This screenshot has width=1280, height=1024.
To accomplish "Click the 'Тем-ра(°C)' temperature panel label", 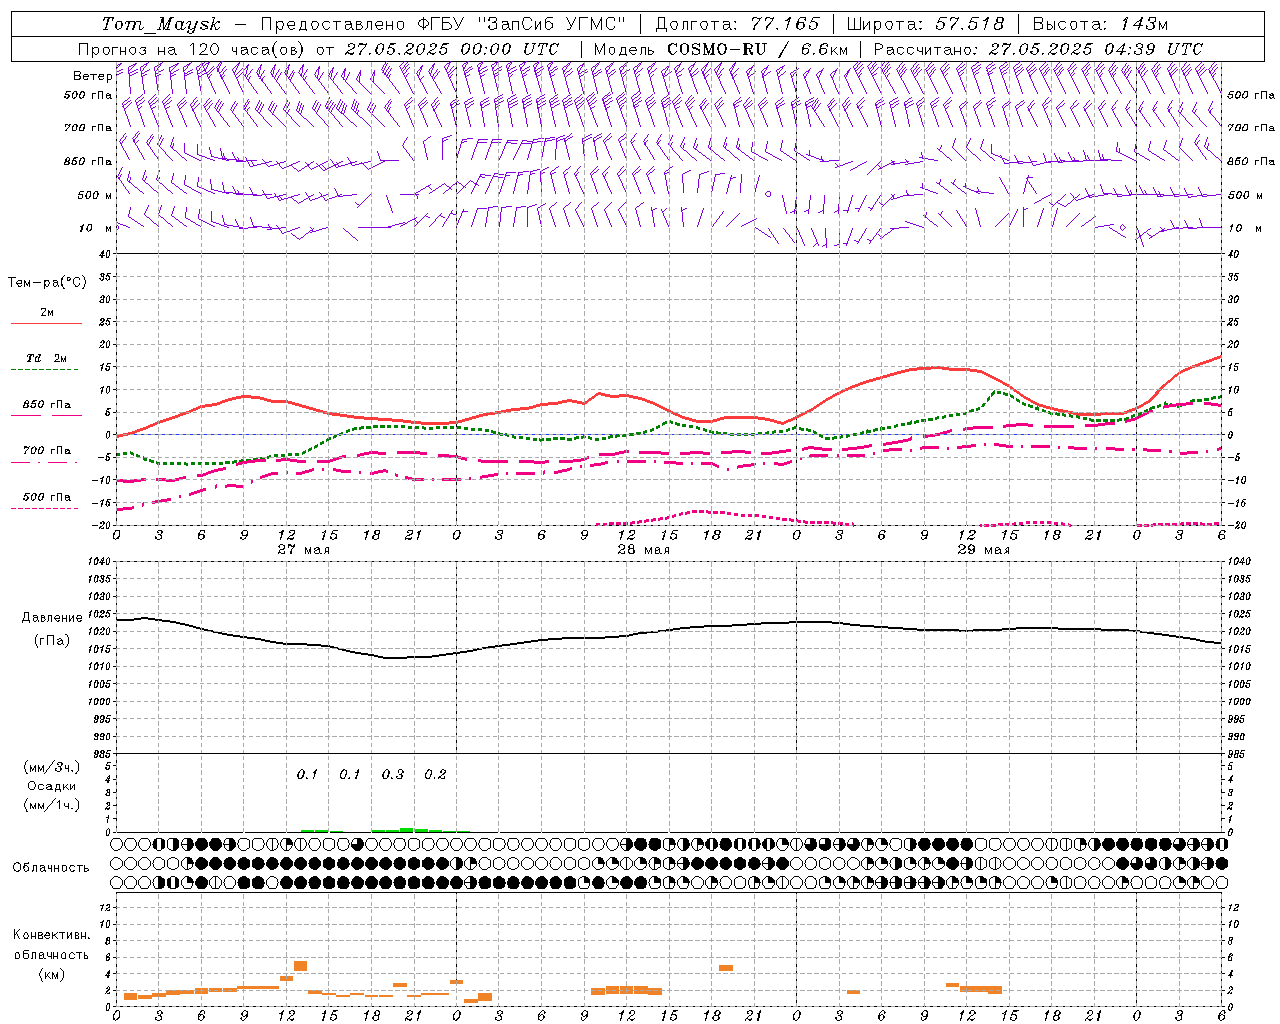I will point(48,283).
